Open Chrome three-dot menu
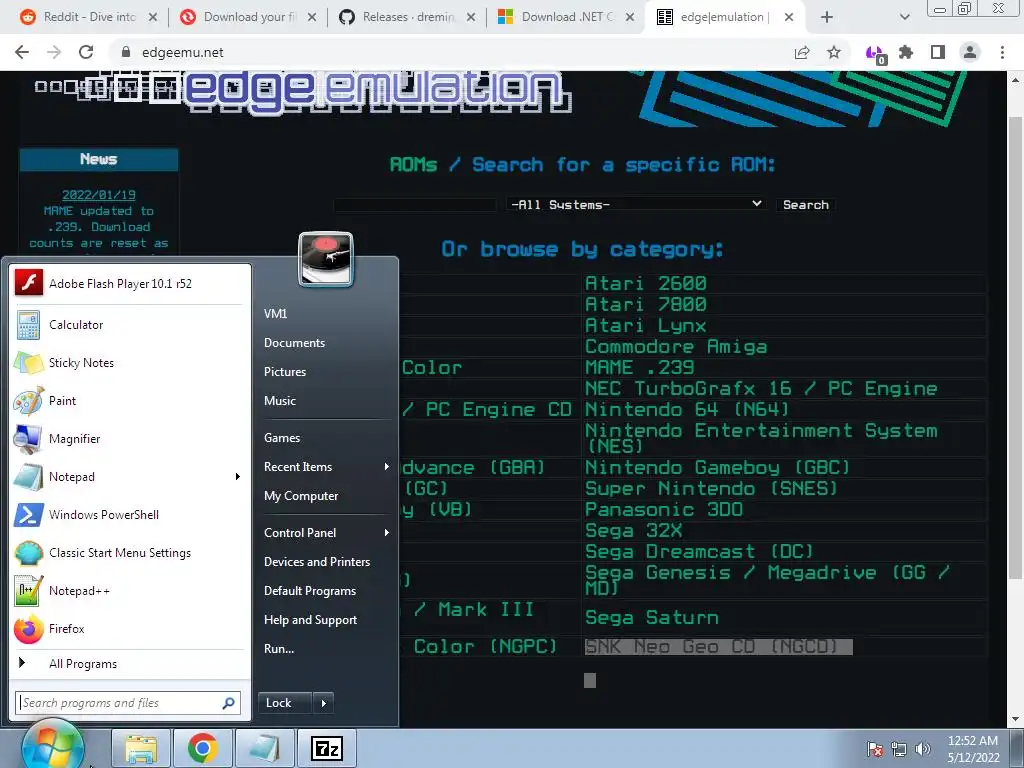 click(x=1002, y=52)
